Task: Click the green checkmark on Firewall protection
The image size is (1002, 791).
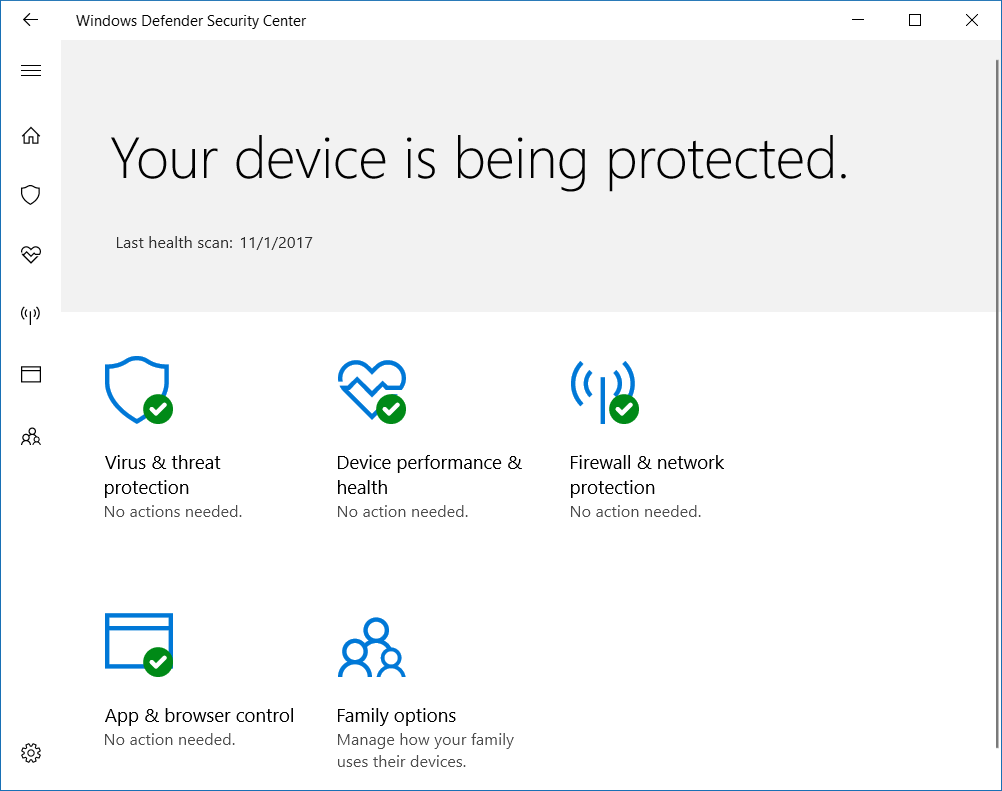Action: pos(625,411)
